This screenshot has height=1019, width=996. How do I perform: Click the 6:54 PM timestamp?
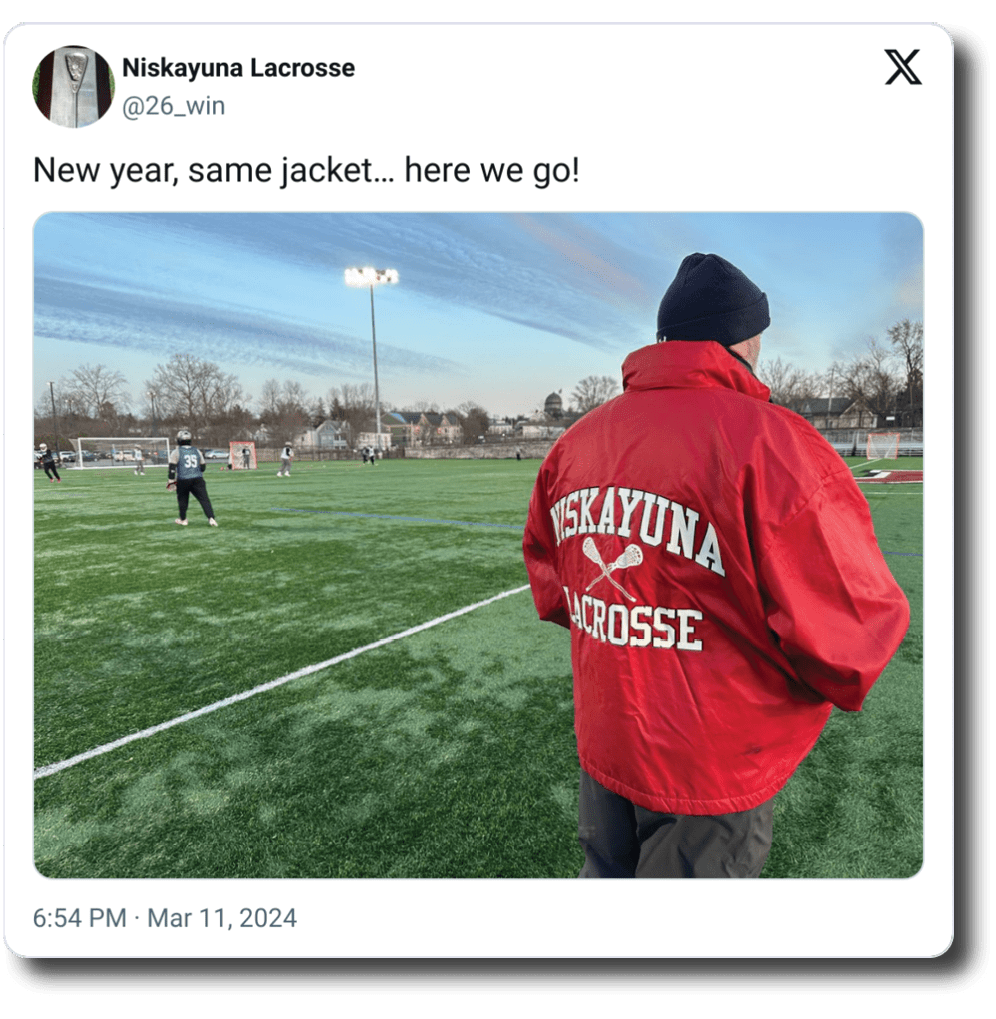pyautogui.click(x=79, y=918)
